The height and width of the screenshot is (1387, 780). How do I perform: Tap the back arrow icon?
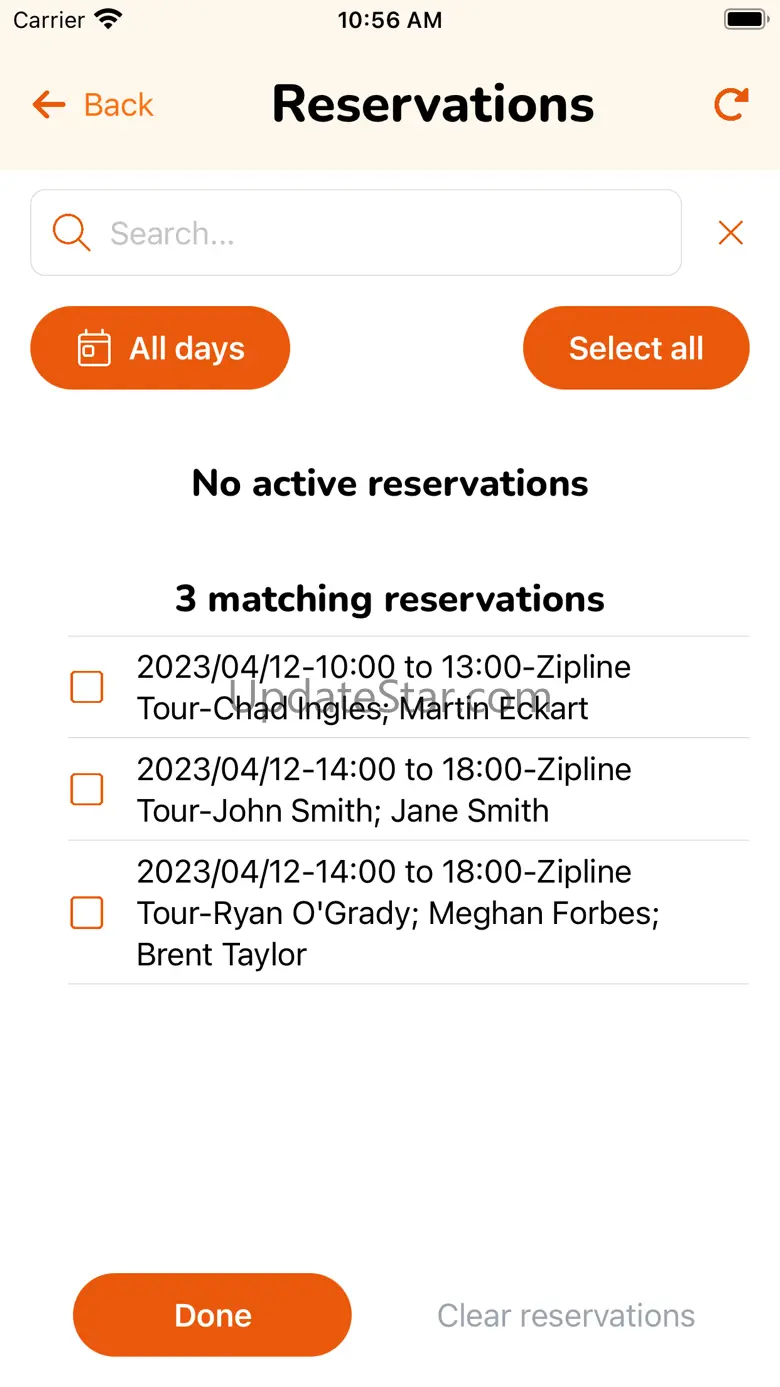point(49,105)
